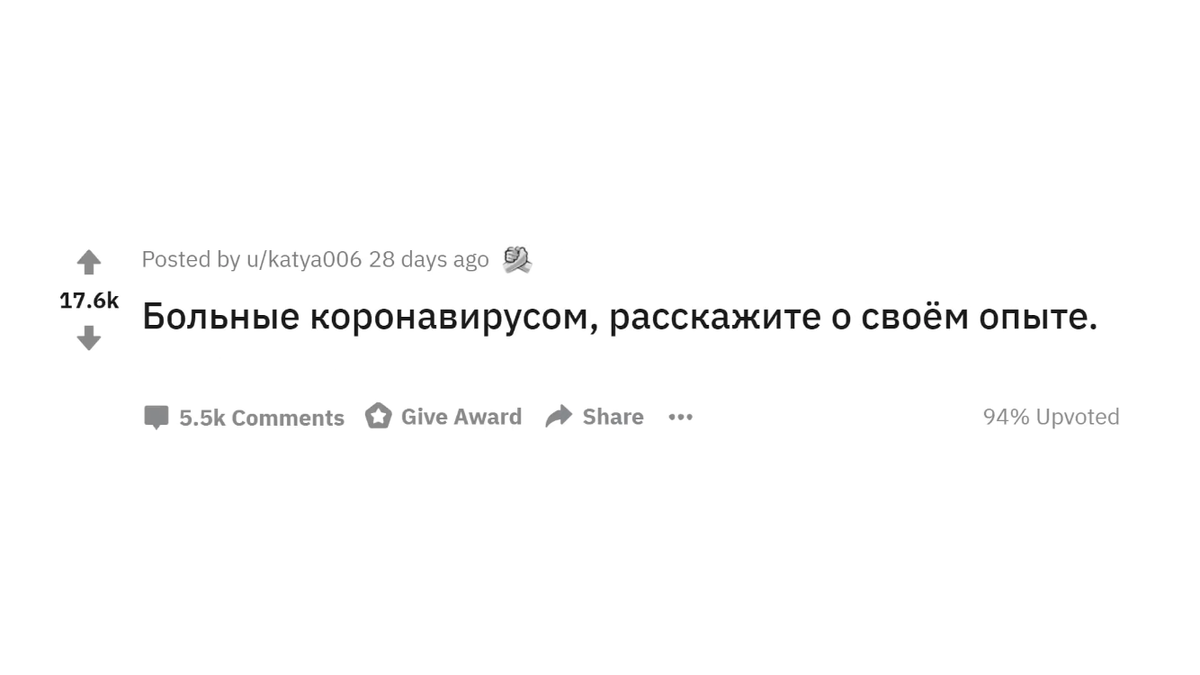Click the comments speech bubble icon
The height and width of the screenshot is (675, 1200).
tap(156, 417)
